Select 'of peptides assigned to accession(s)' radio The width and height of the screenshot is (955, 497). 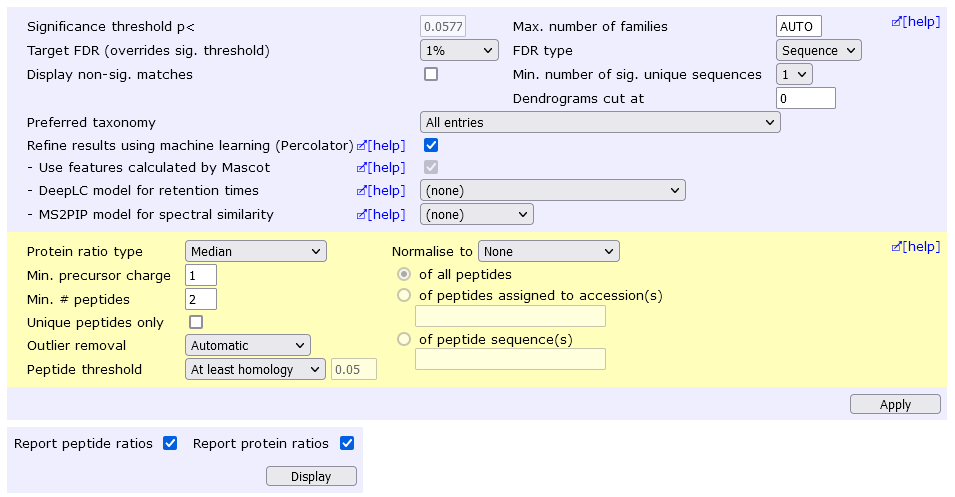coord(404,295)
